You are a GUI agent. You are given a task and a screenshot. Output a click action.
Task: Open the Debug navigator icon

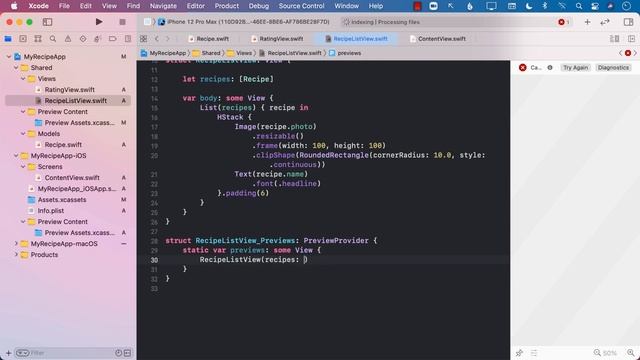coord(98,39)
